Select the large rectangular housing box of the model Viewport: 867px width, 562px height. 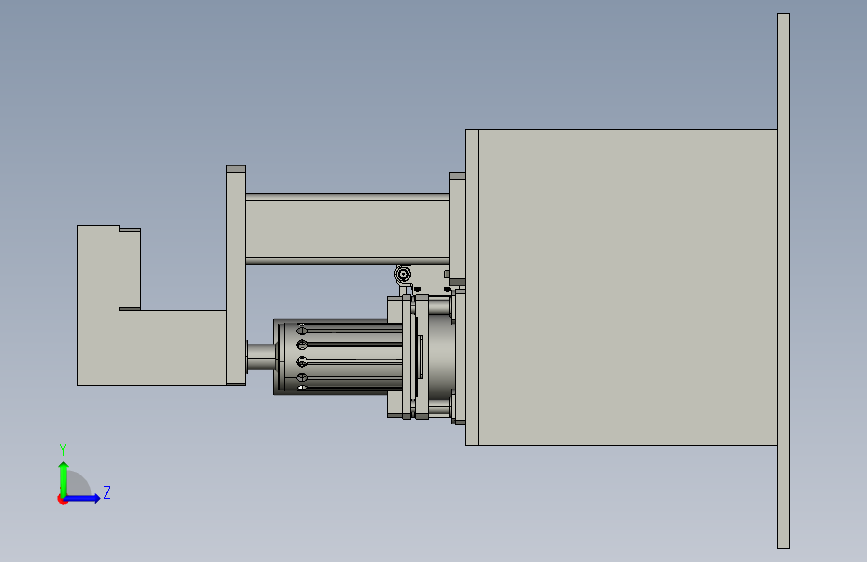pos(628,287)
